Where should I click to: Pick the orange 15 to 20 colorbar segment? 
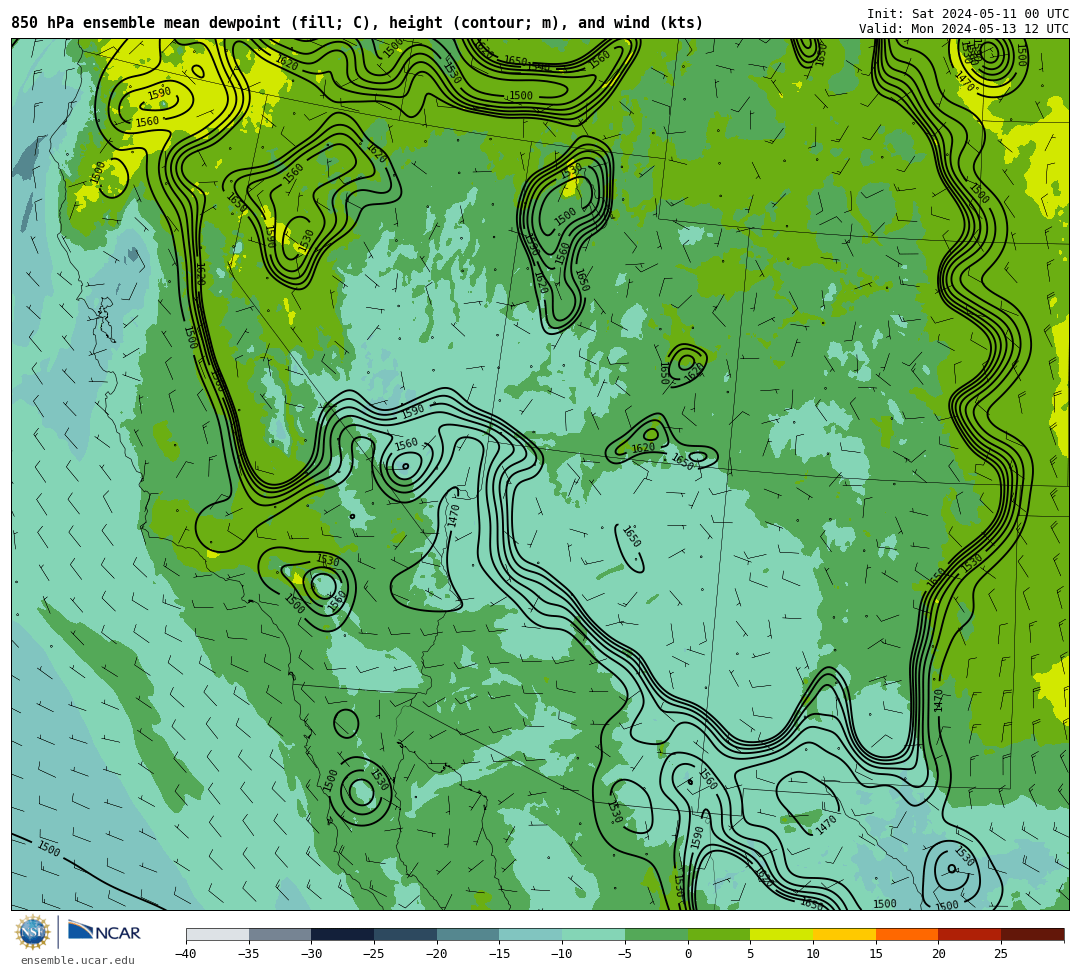tap(906, 934)
